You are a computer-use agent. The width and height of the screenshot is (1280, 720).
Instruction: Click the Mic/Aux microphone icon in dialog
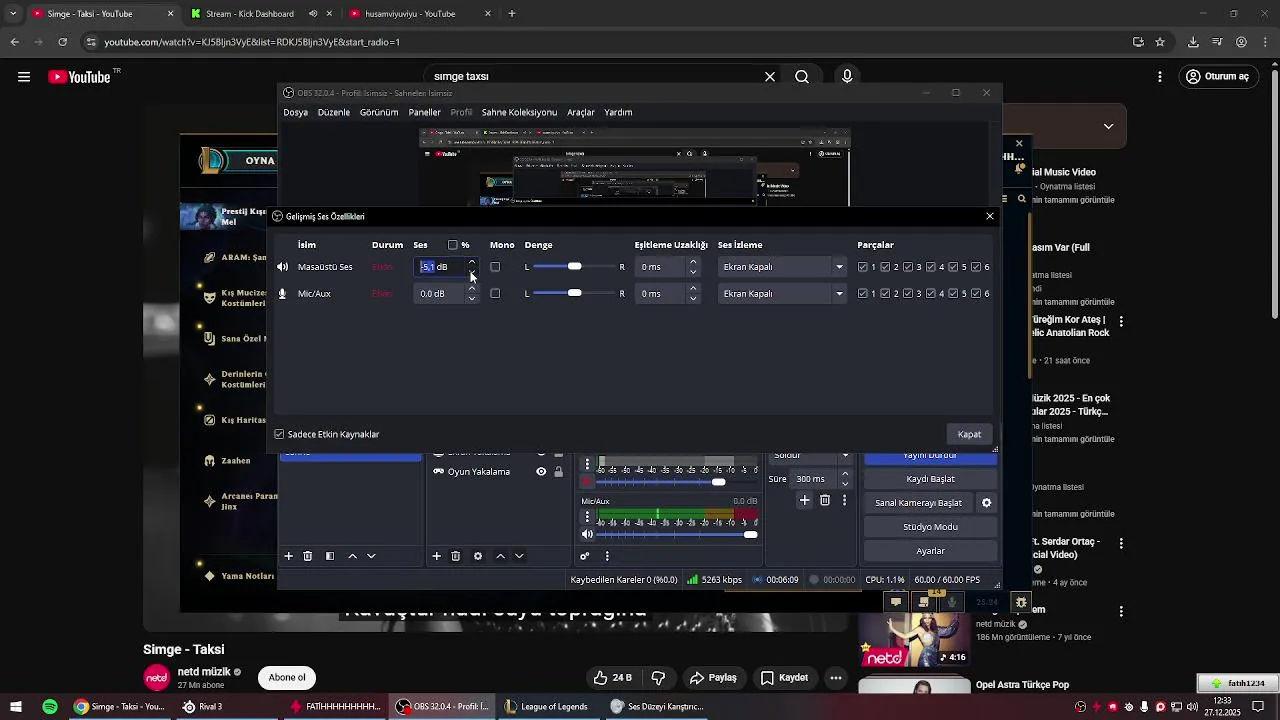point(282,294)
